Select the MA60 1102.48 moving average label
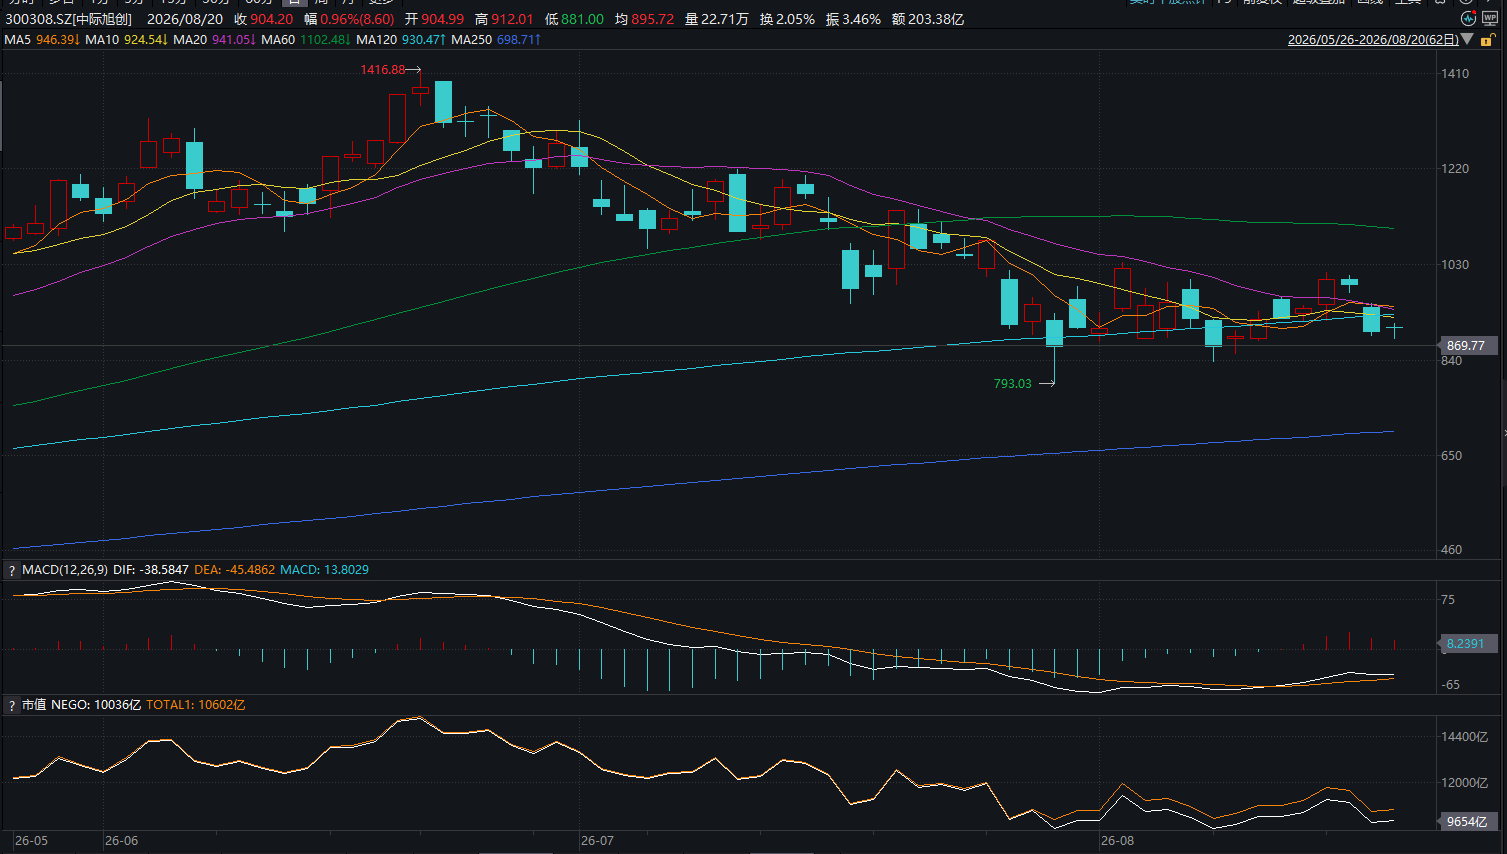This screenshot has height=854, width=1507. [306, 40]
